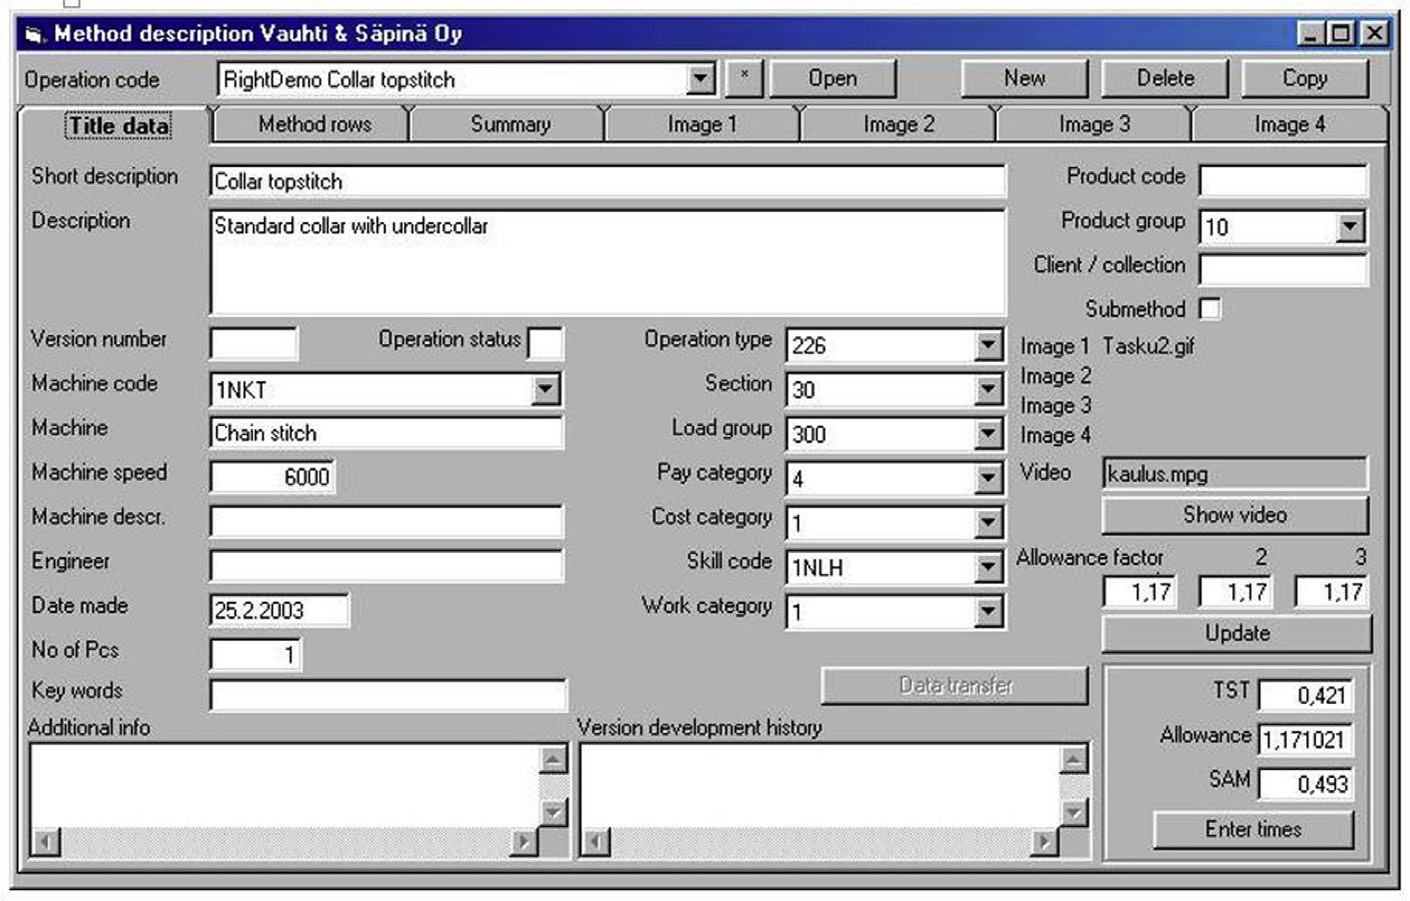
Task: Switch to the Method rows tab
Action: [314, 125]
